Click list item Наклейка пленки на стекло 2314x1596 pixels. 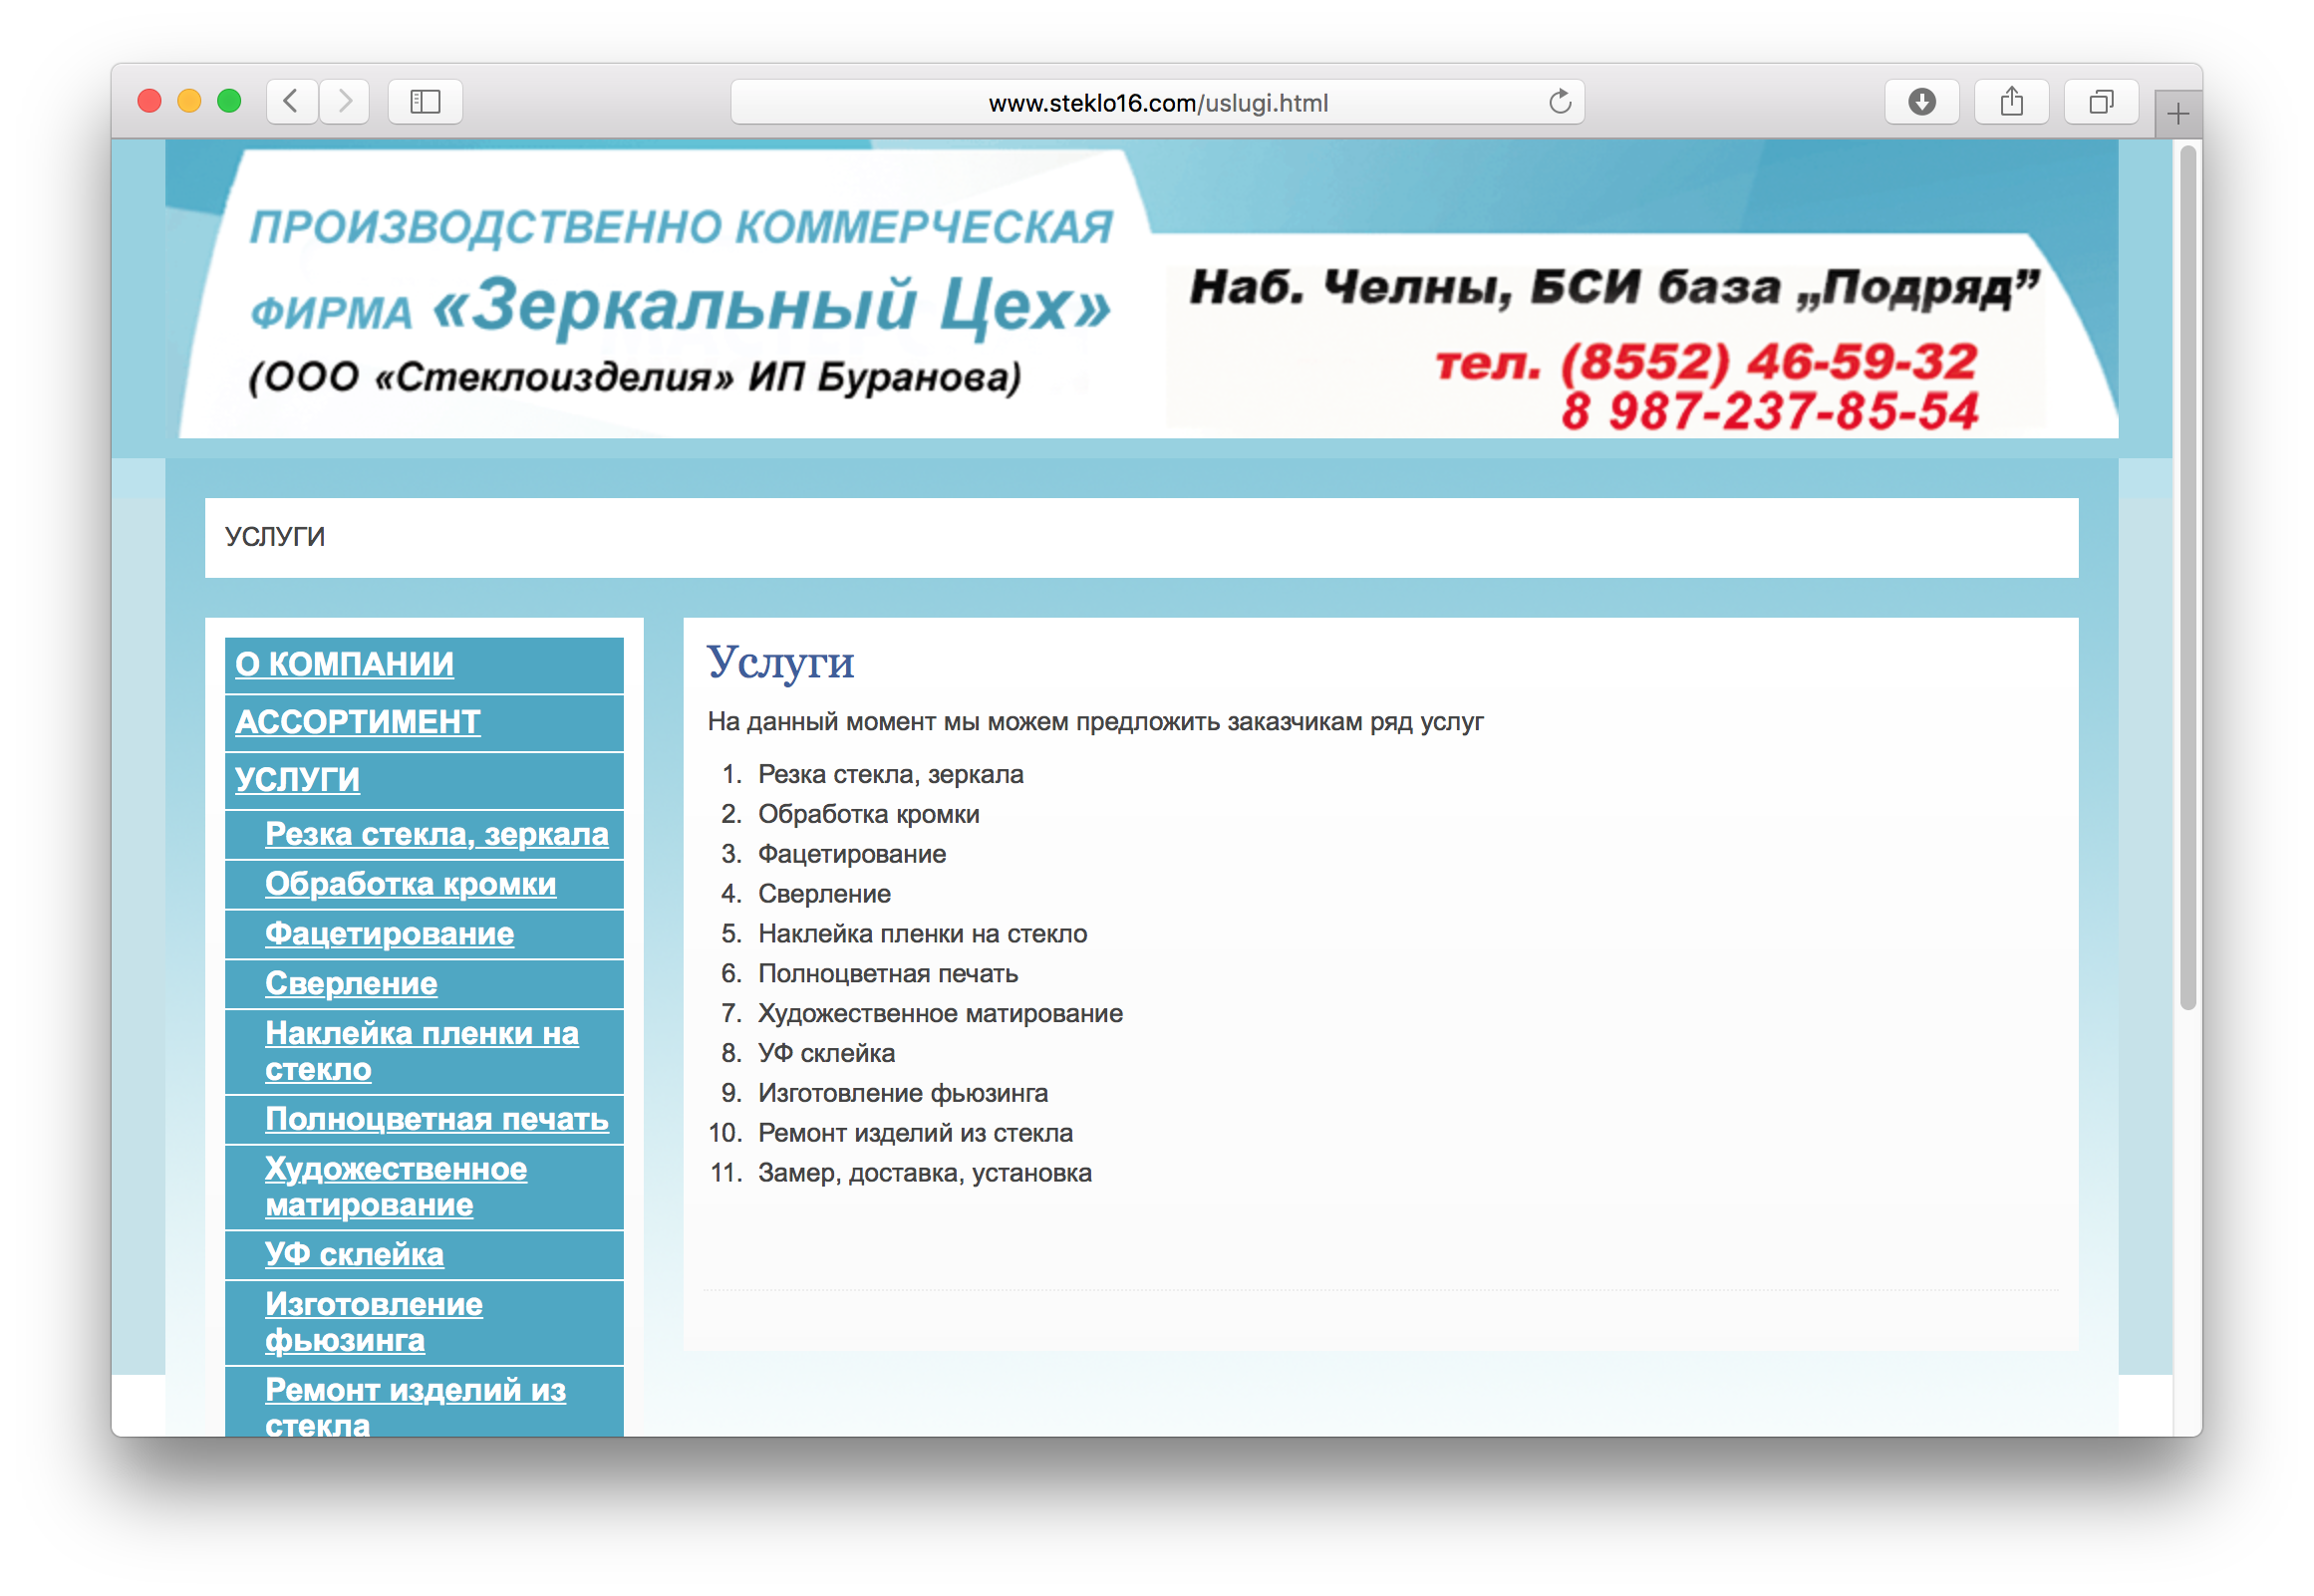pos(923,935)
